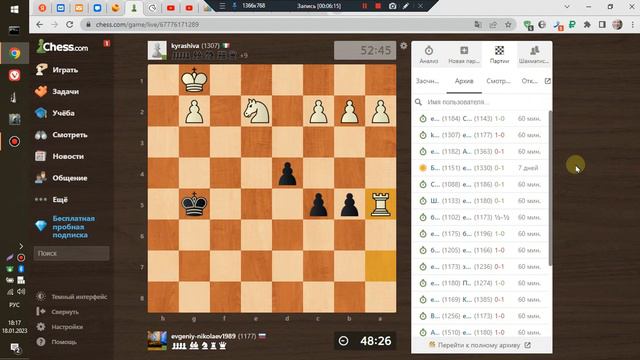This screenshot has height=360, width=640.
Task: Click the chess.com URL address bar
Action: (x=278, y=24)
